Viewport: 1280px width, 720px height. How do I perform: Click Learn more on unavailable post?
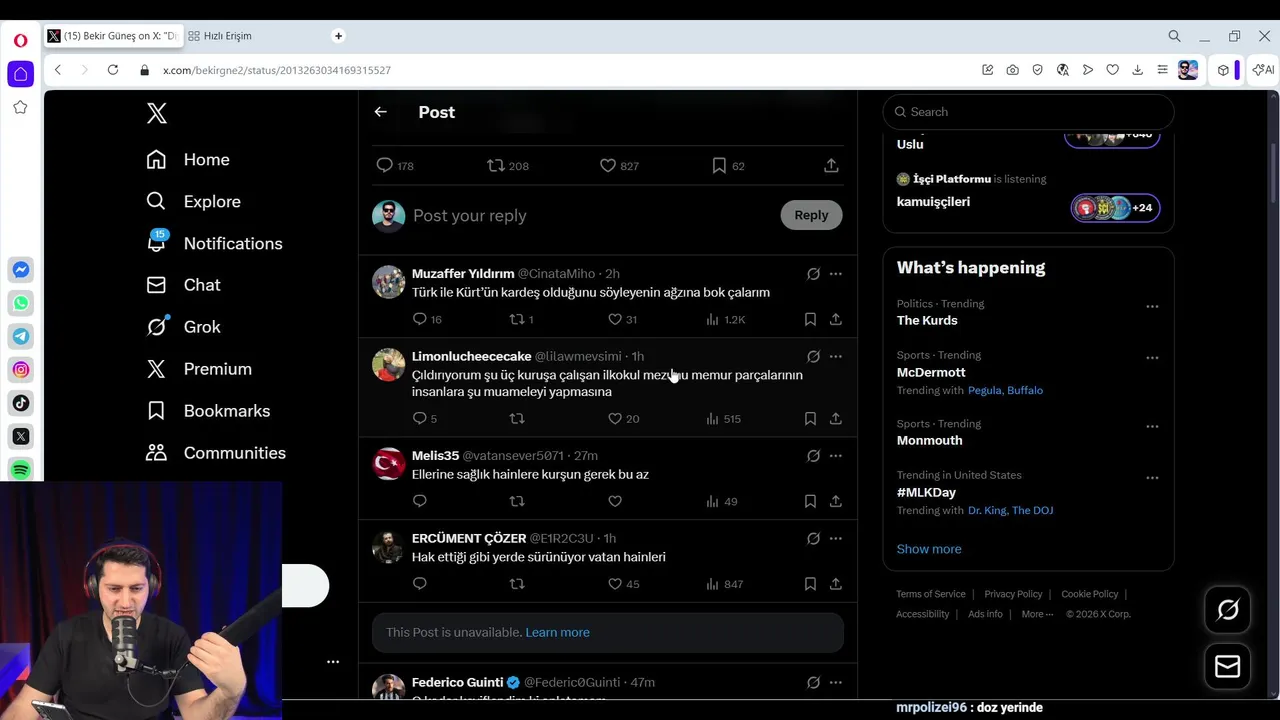557,632
